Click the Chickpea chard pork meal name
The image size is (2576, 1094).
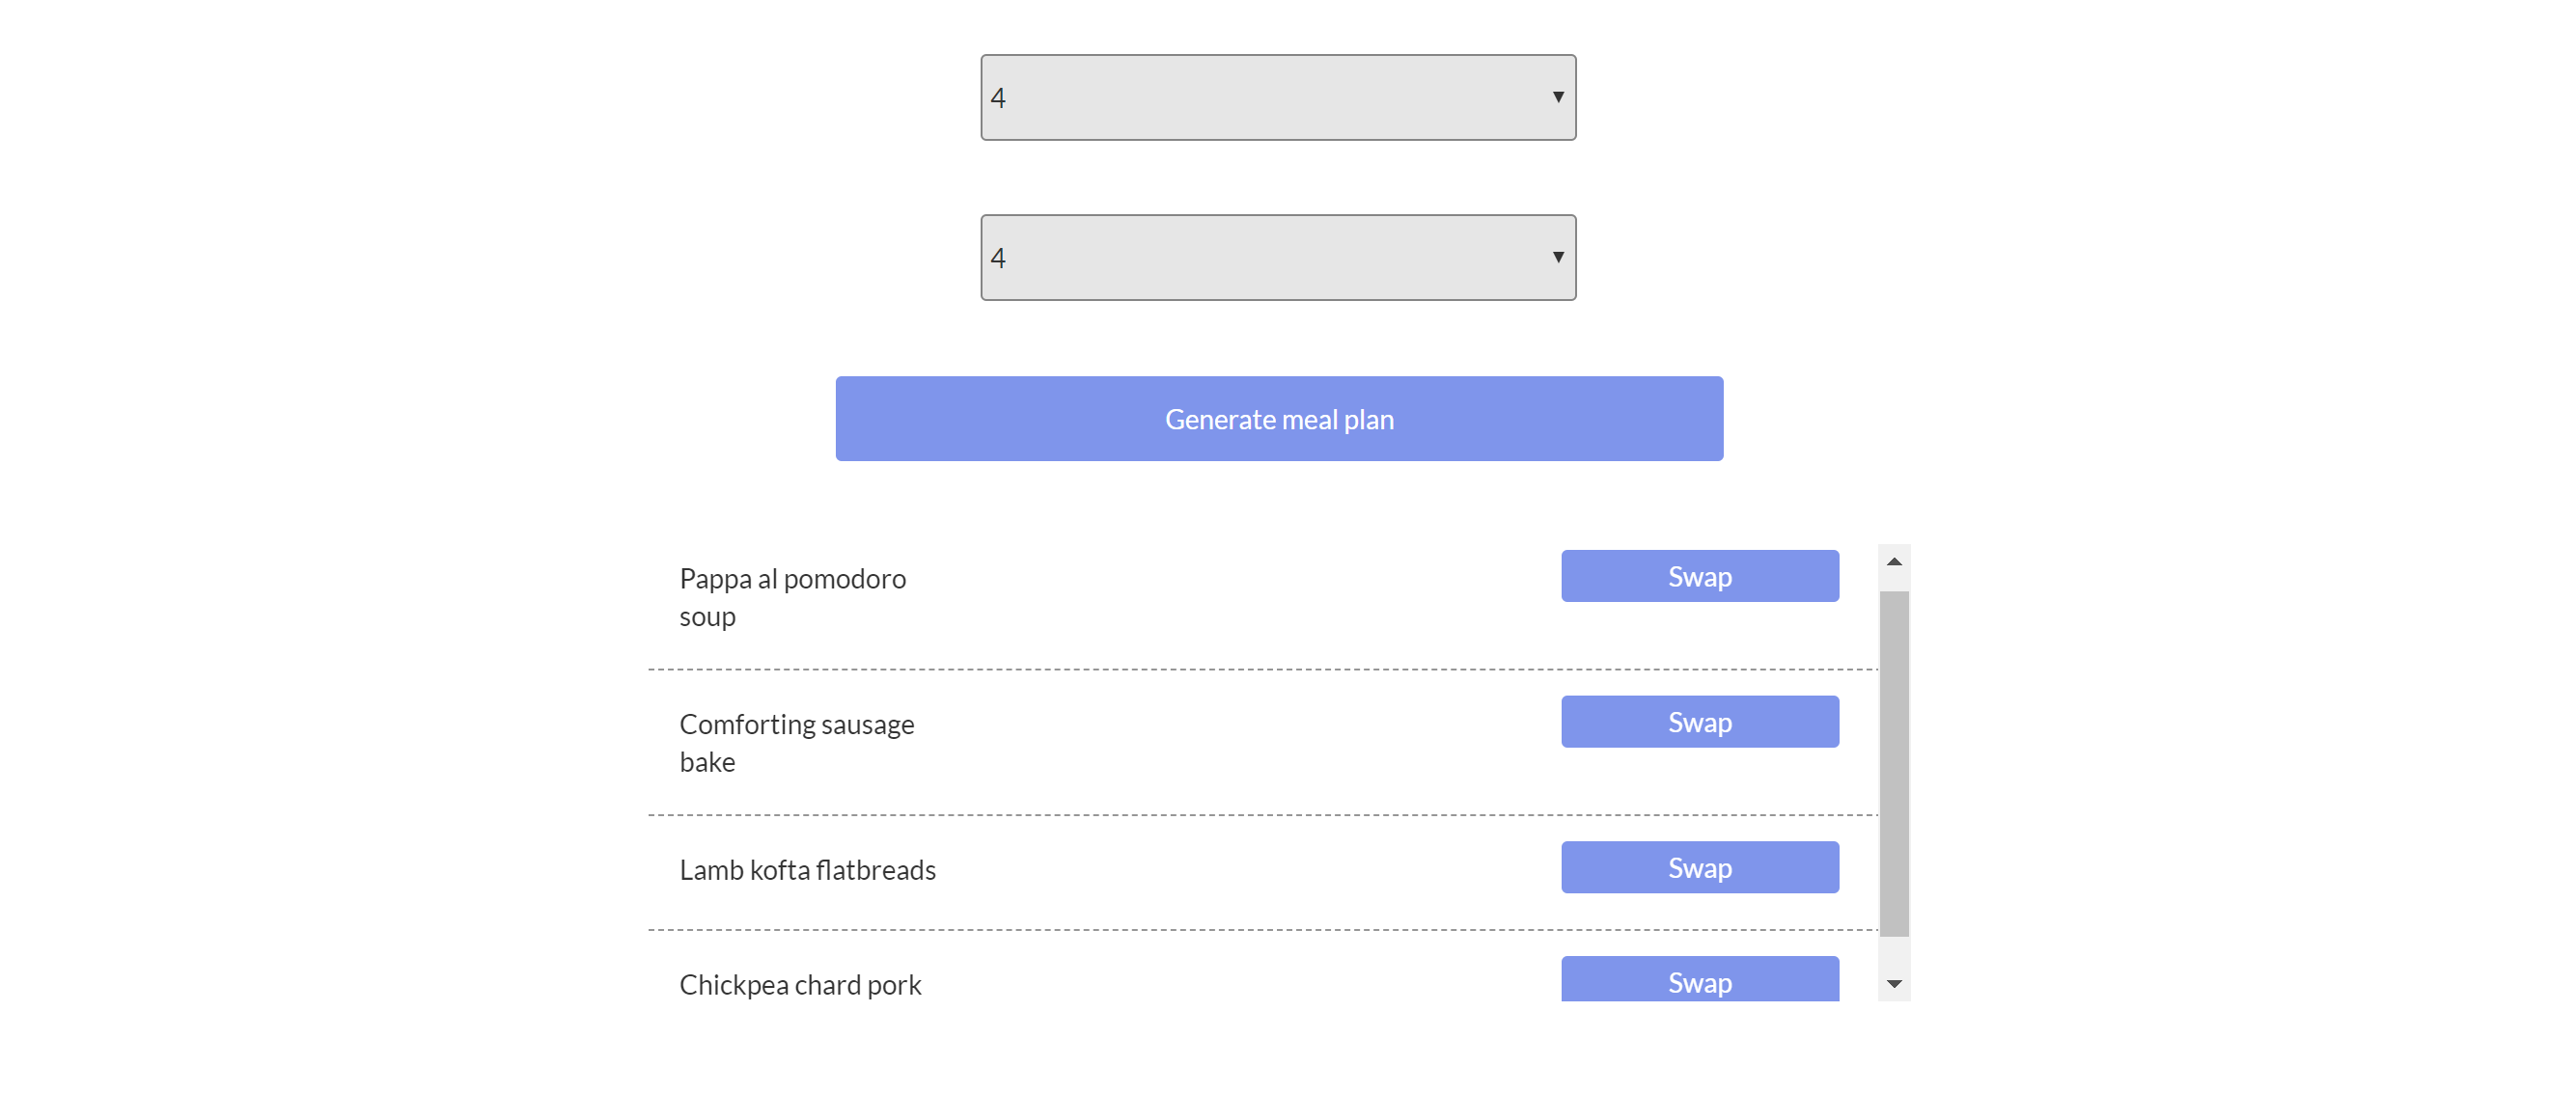(800, 985)
